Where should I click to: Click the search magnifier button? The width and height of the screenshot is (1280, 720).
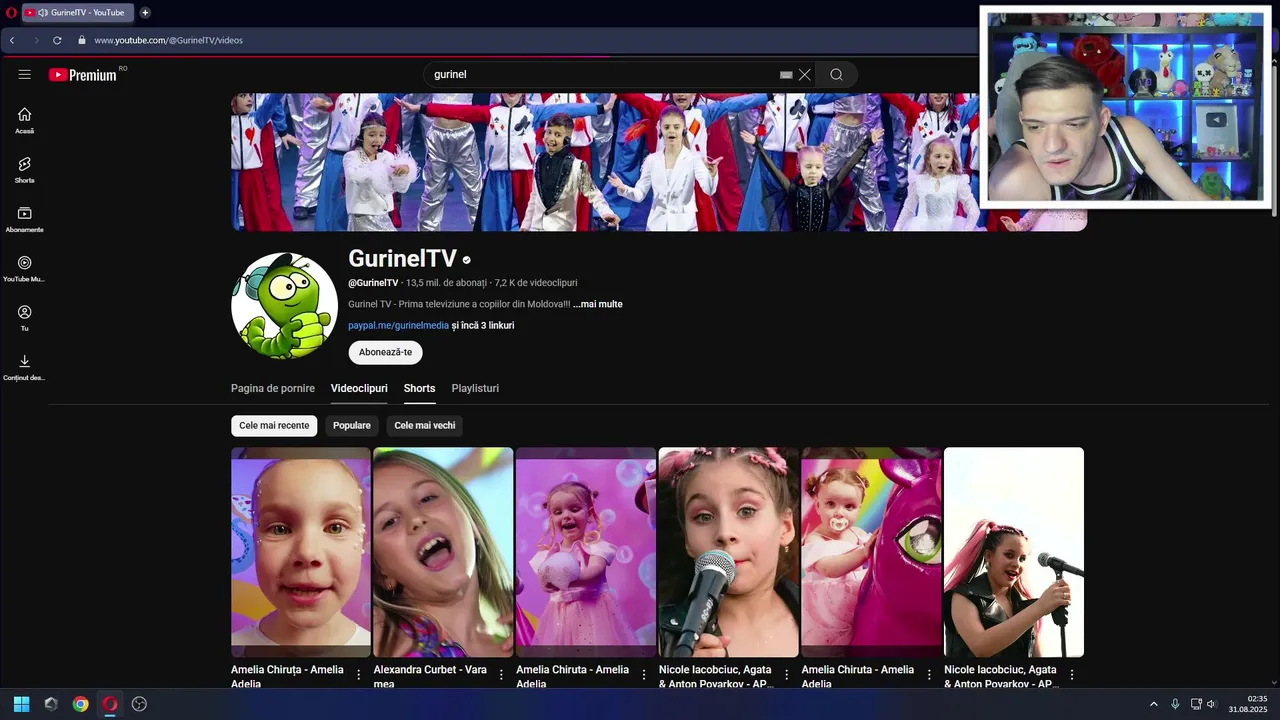tap(836, 74)
